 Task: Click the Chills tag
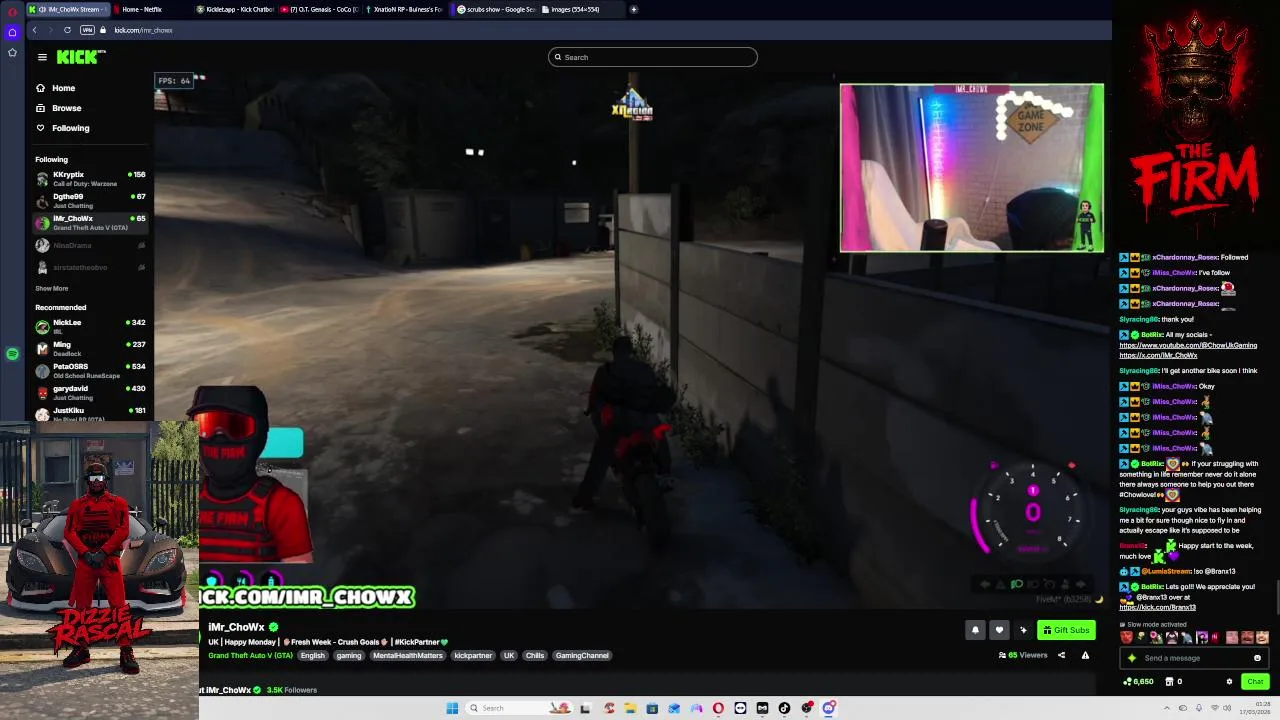tap(535, 655)
